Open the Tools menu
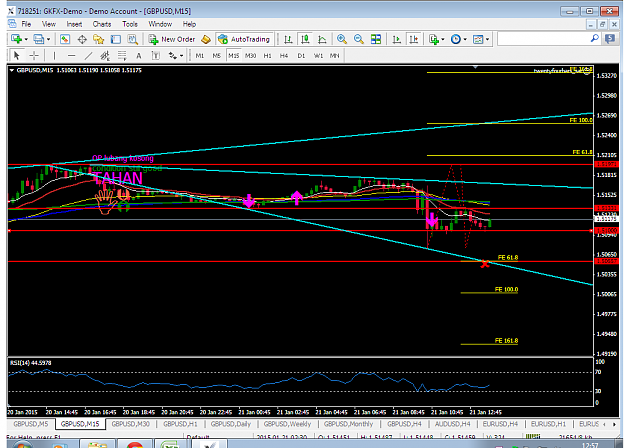This screenshot has width=625, height=448. [x=130, y=24]
